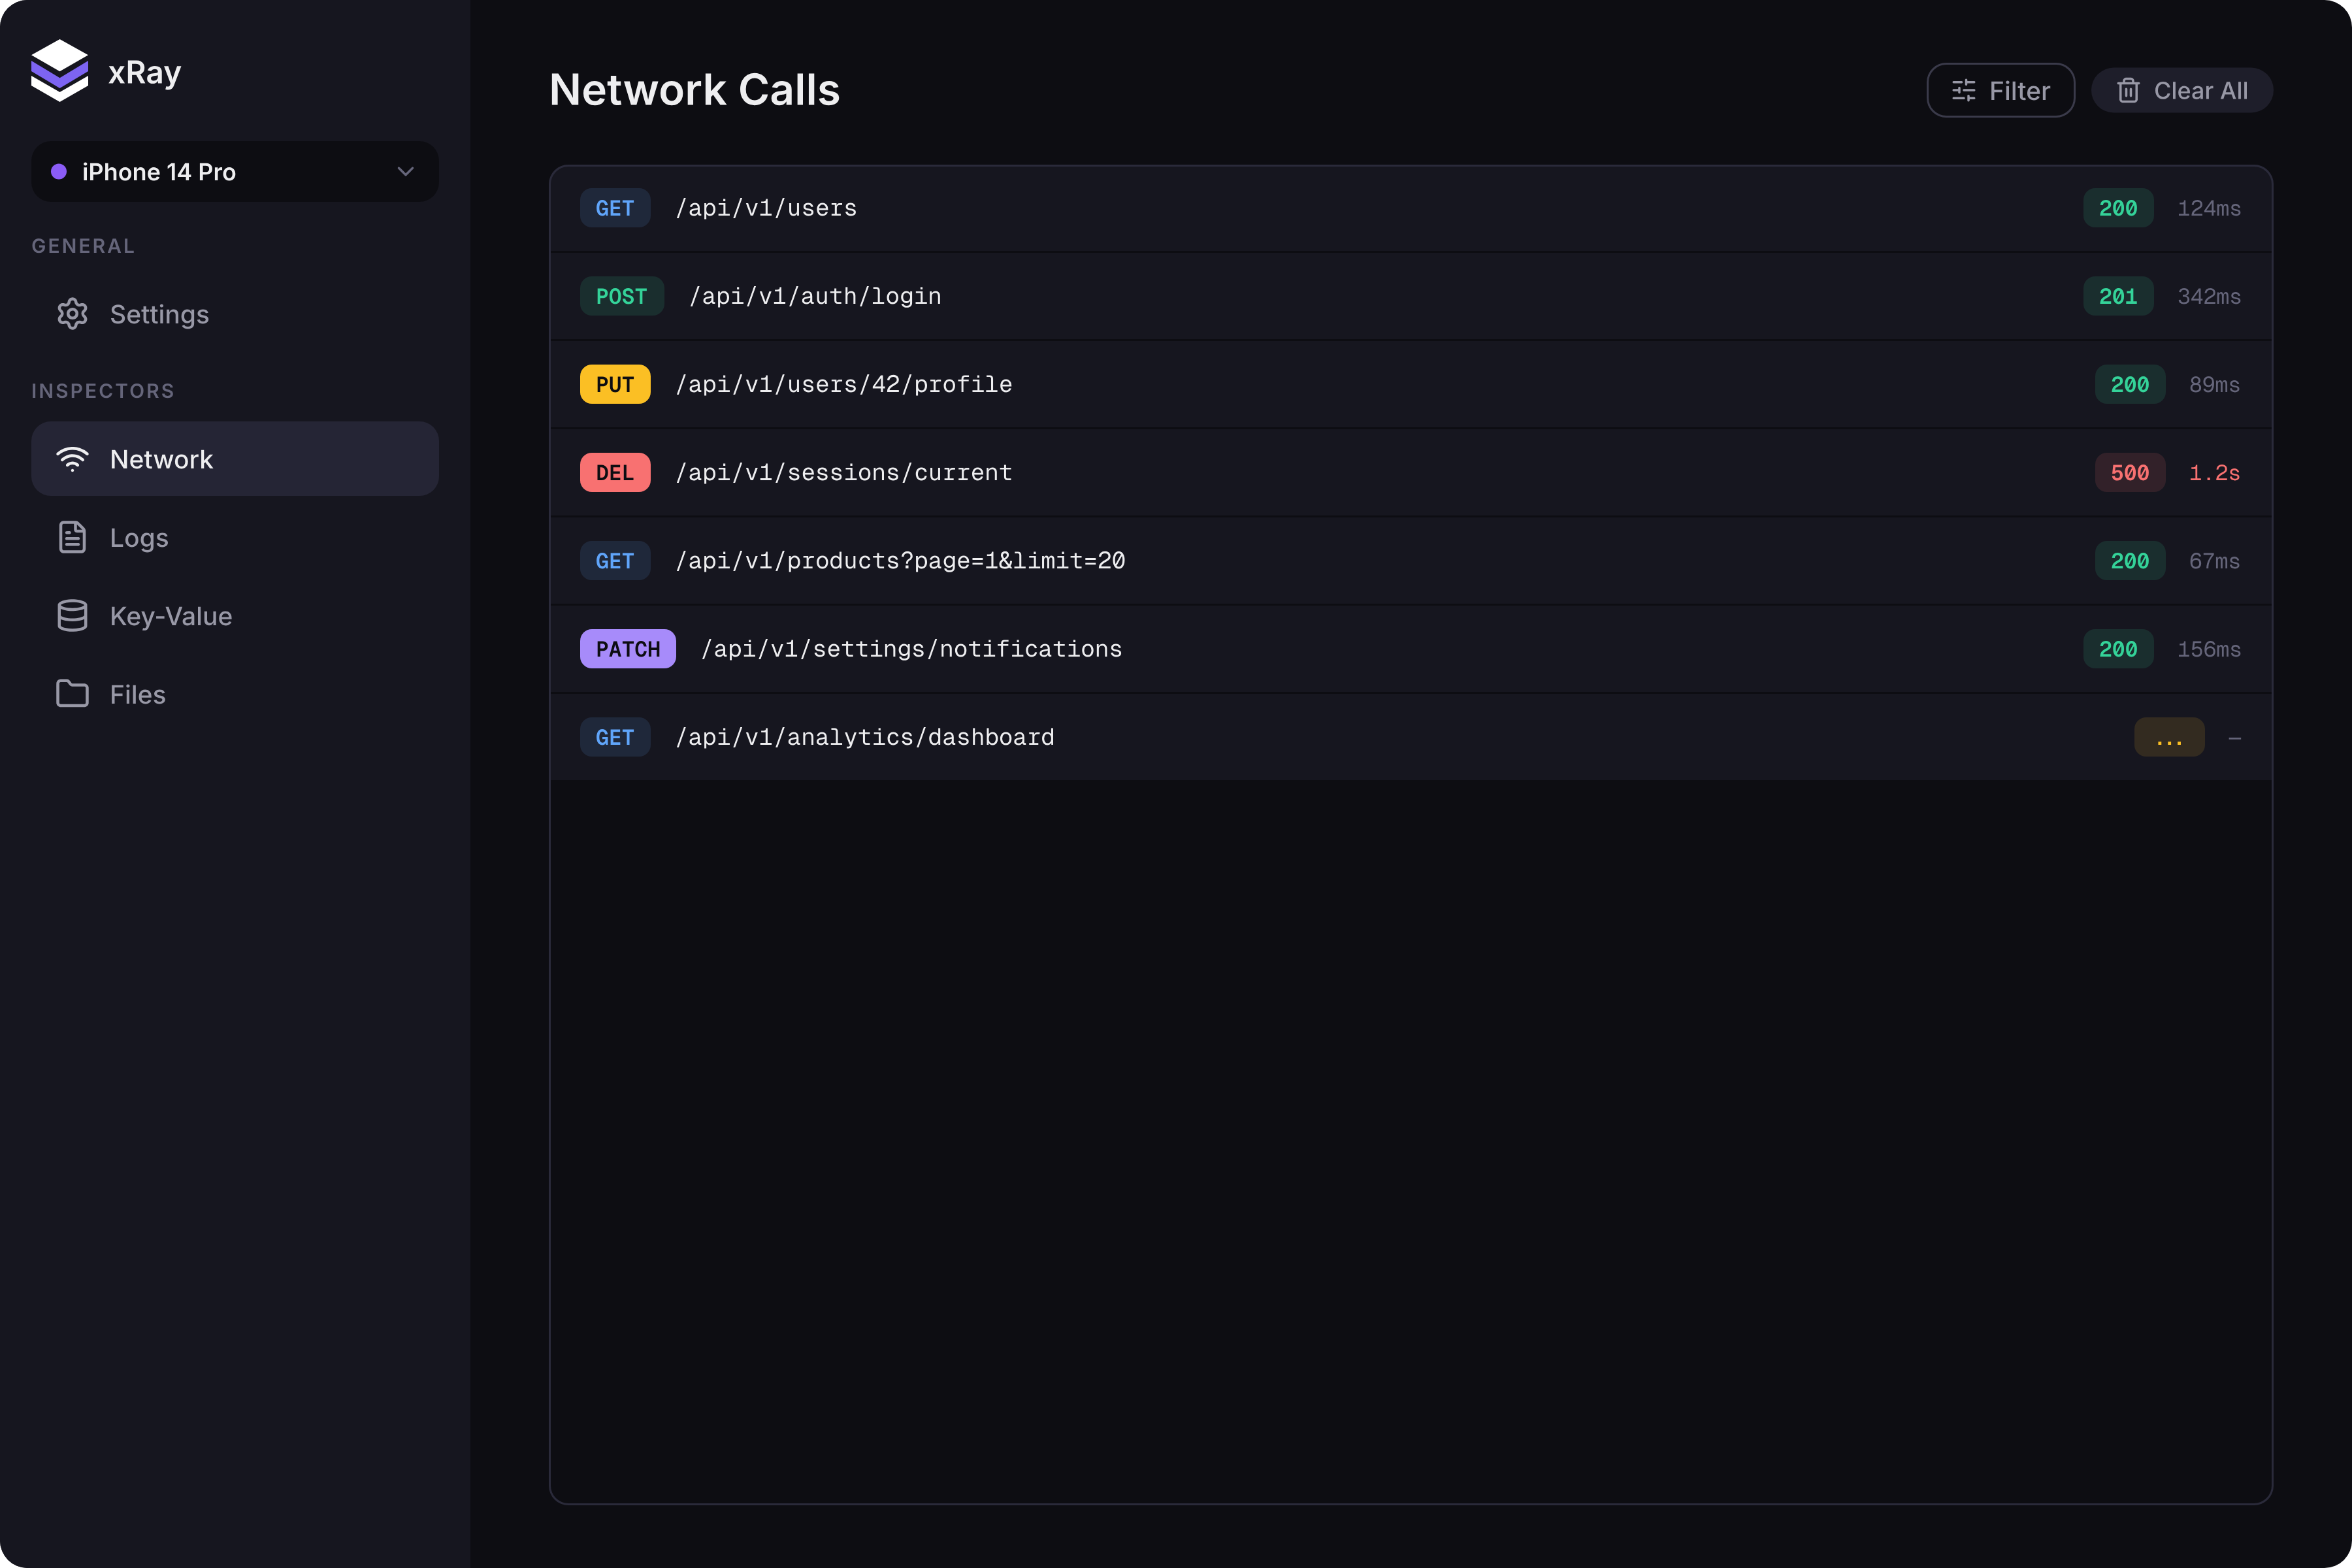Expand the device selector chevron
This screenshot has height=1568, width=2352.
click(x=405, y=171)
